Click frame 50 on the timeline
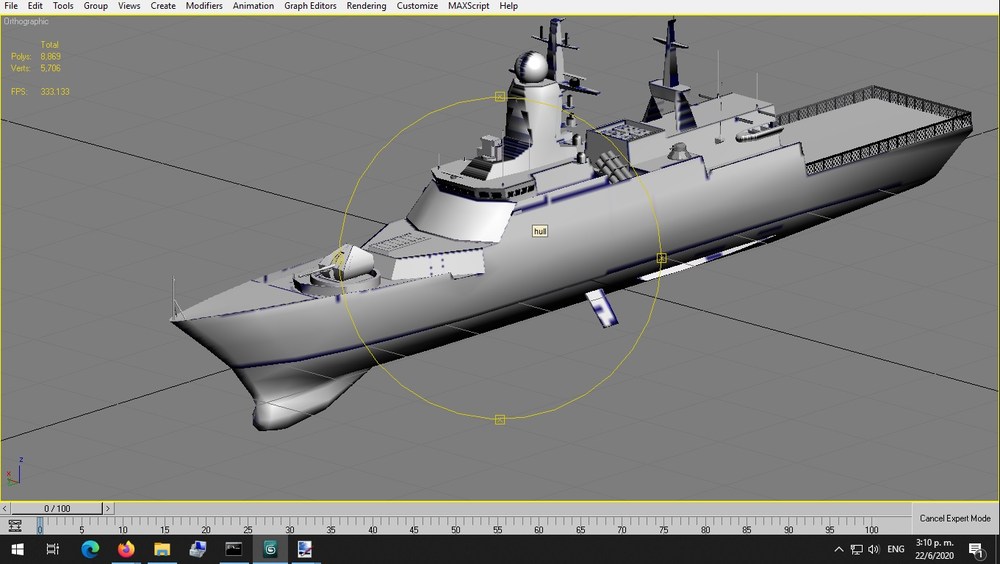 click(455, 526)
